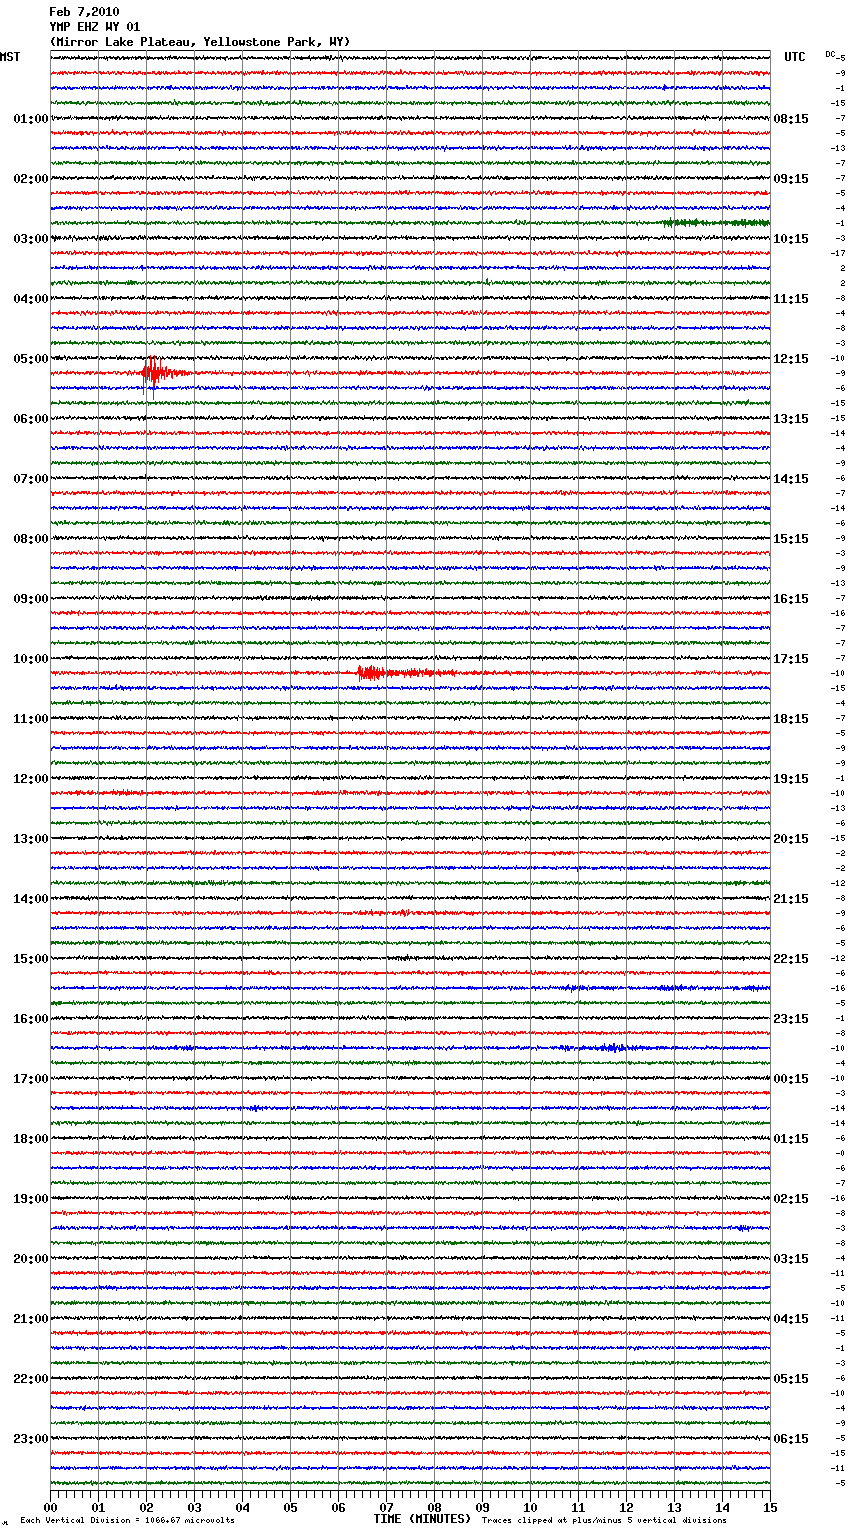
Task: Click the 'YMP EHZ WY 01' station label
Action: click(95, 27)
